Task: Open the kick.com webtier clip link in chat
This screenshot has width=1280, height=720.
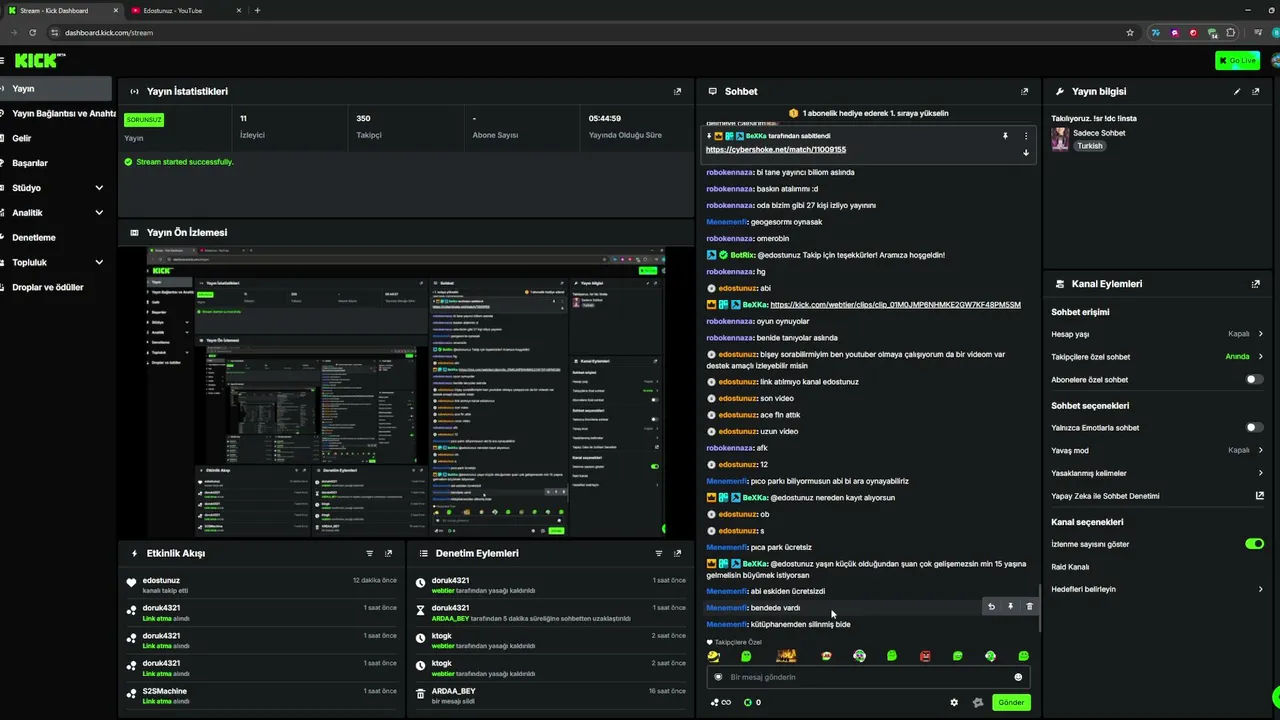Action: 895,305
